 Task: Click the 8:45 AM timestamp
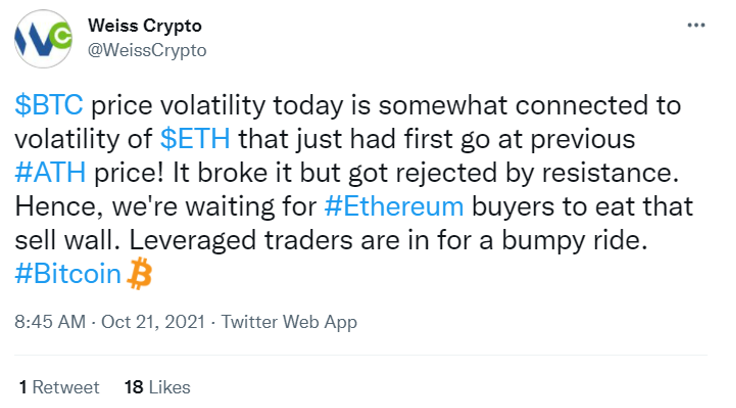point(50,322)
